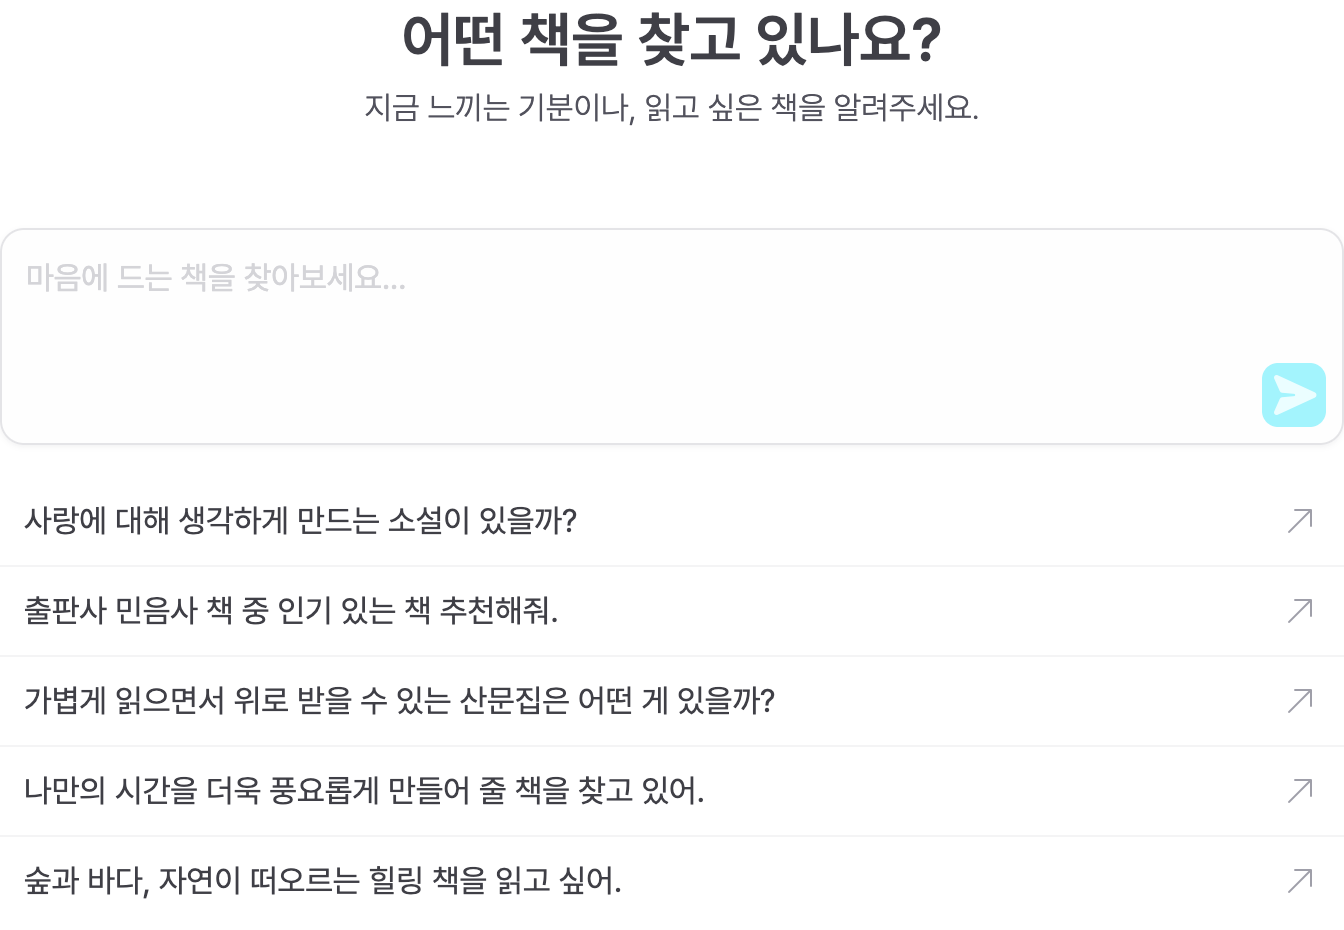The image size is (1344, 930).
Task: Select suggestion "사랑에 대해 생각하게 만드는 소설이 있을까?"
Action: pos(300,521)
